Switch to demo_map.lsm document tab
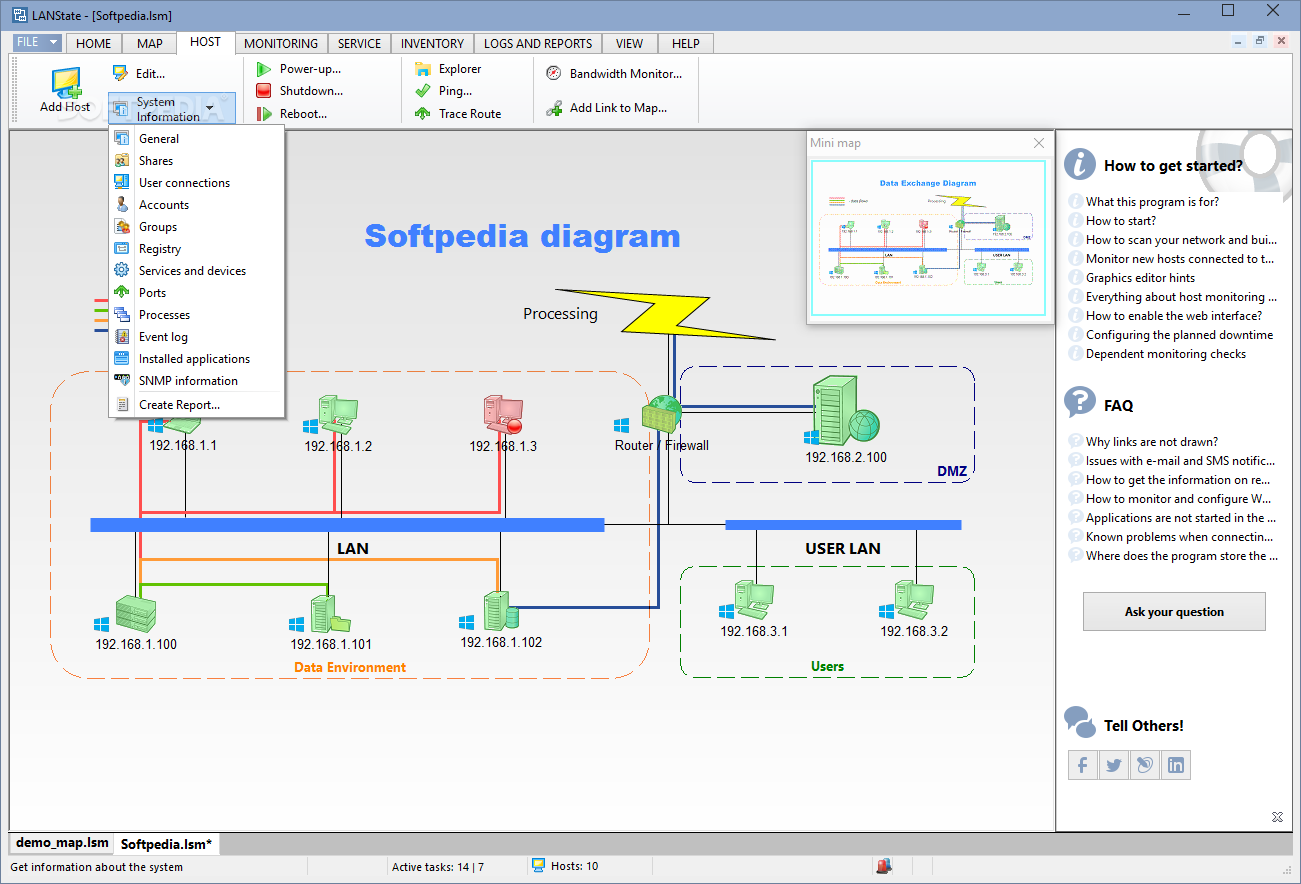 pyautogui.click(x=62, y=843)
